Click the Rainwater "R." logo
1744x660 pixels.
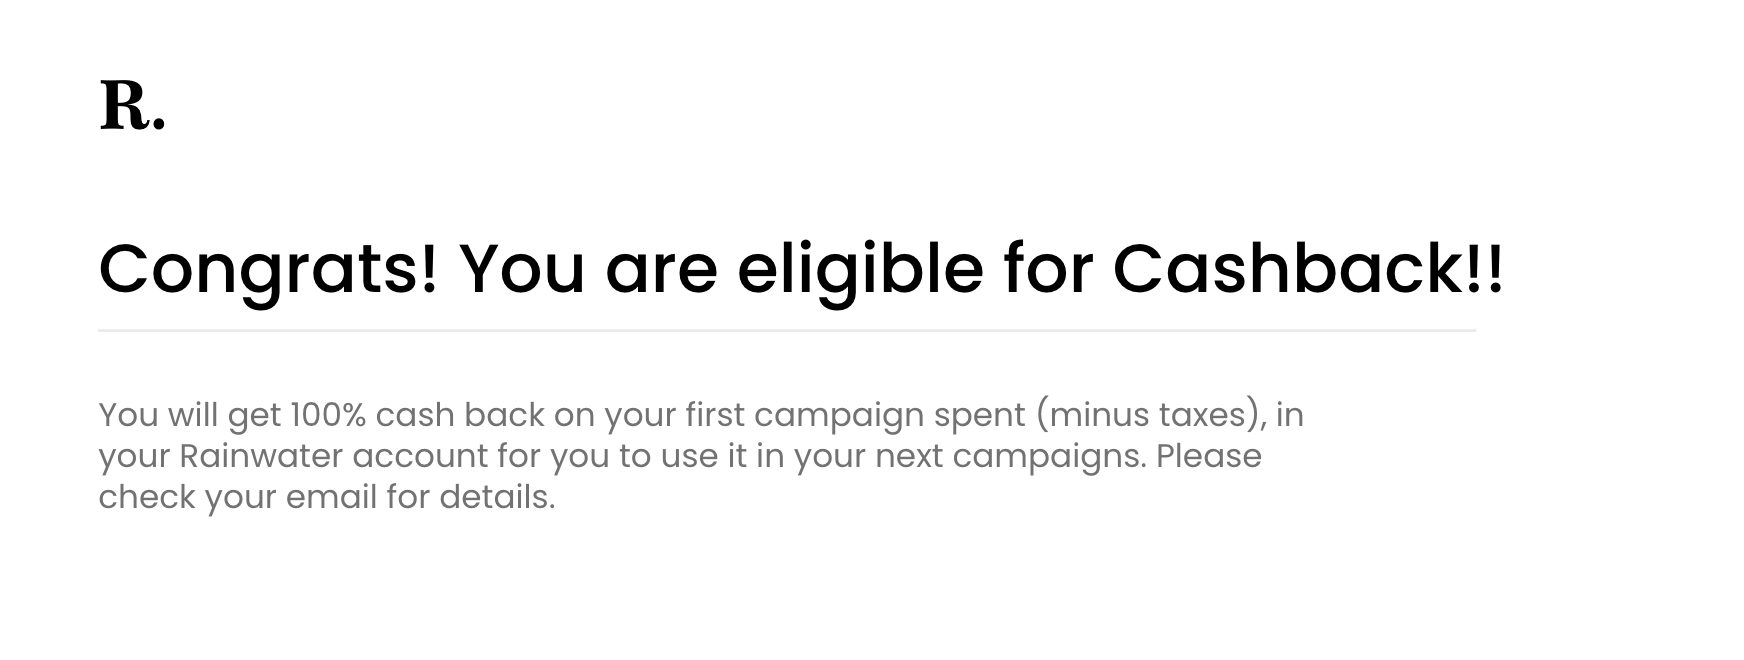[132, 107]
